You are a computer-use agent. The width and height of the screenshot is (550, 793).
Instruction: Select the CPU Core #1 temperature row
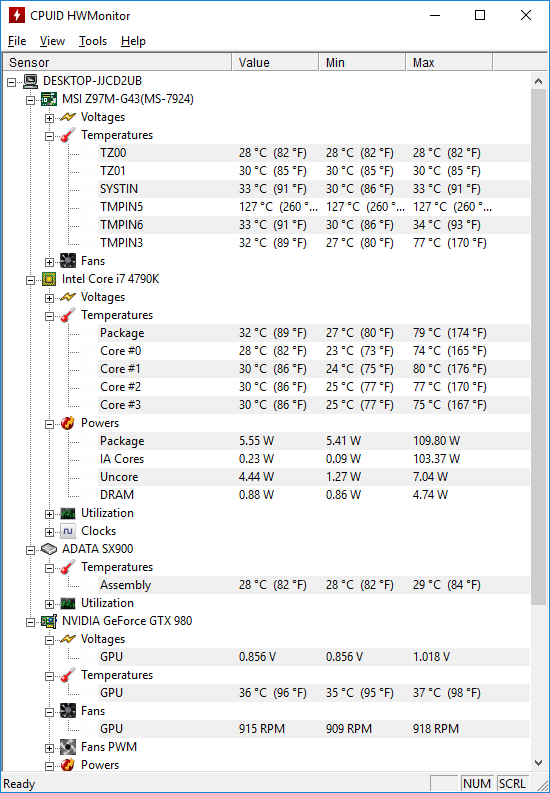[313, 369]
